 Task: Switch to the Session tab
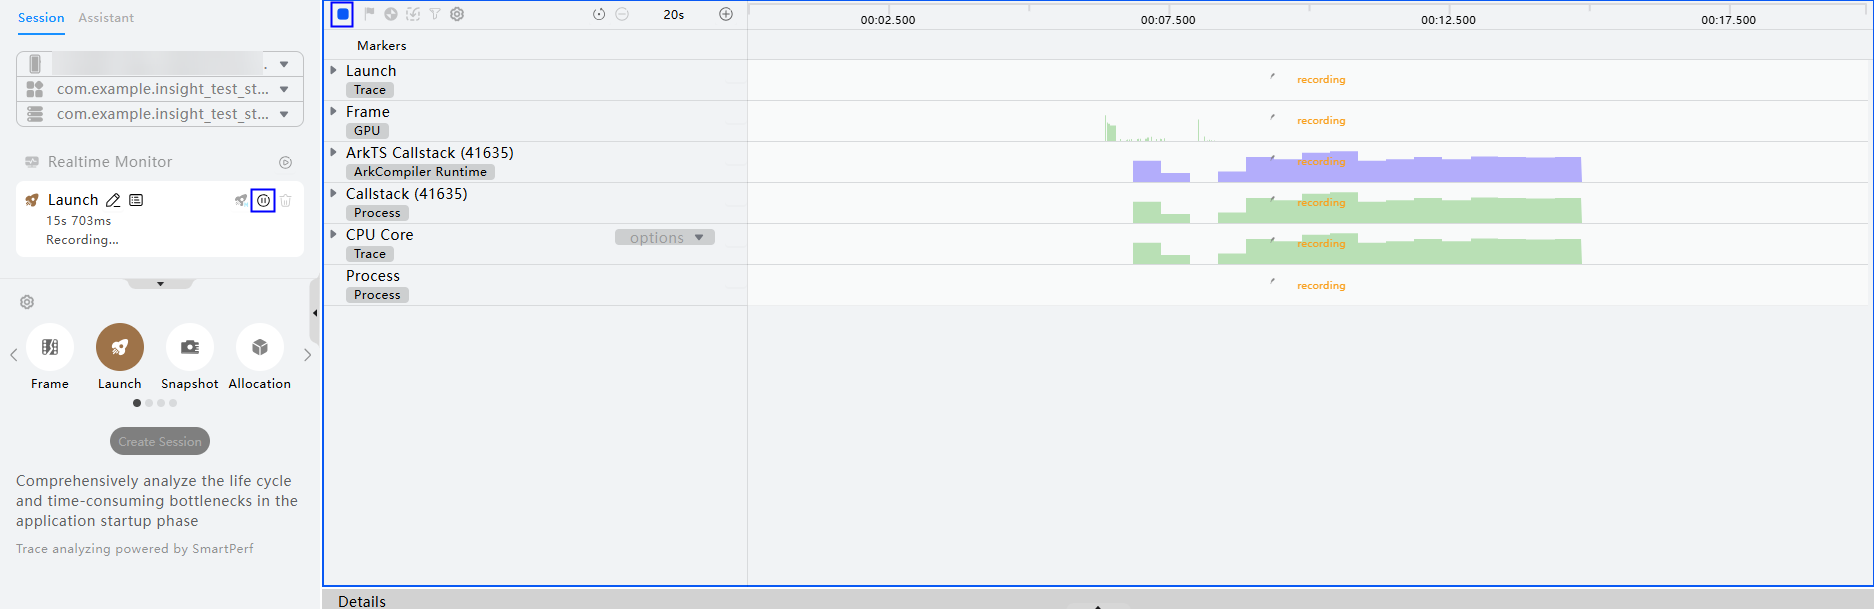41,18
